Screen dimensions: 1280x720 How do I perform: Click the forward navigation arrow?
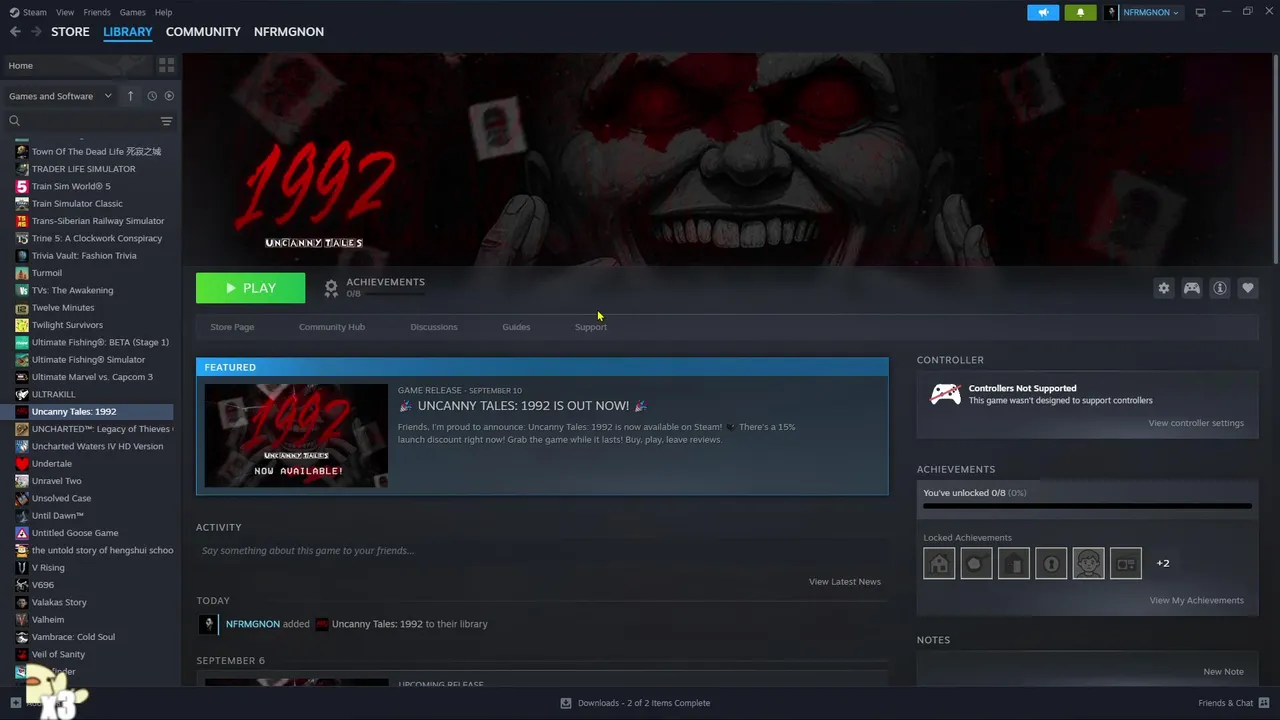[x=36, y=32]
